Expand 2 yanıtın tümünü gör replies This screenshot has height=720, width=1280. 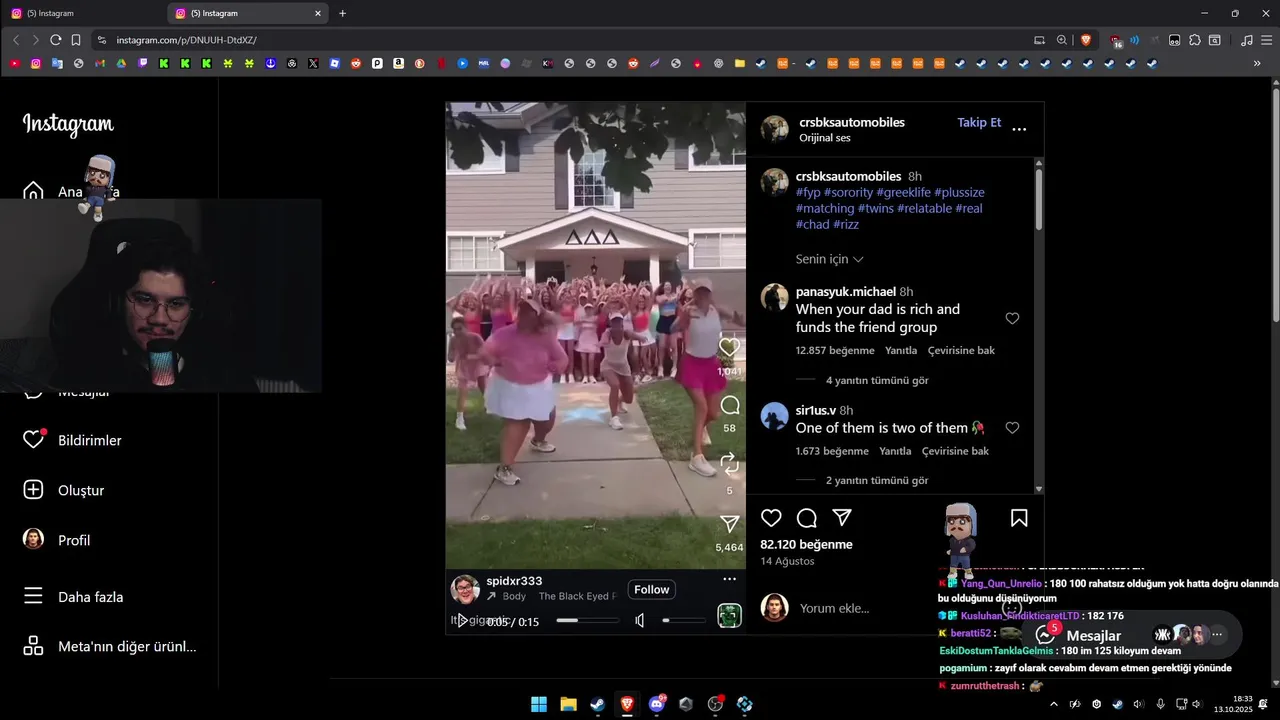877,481
